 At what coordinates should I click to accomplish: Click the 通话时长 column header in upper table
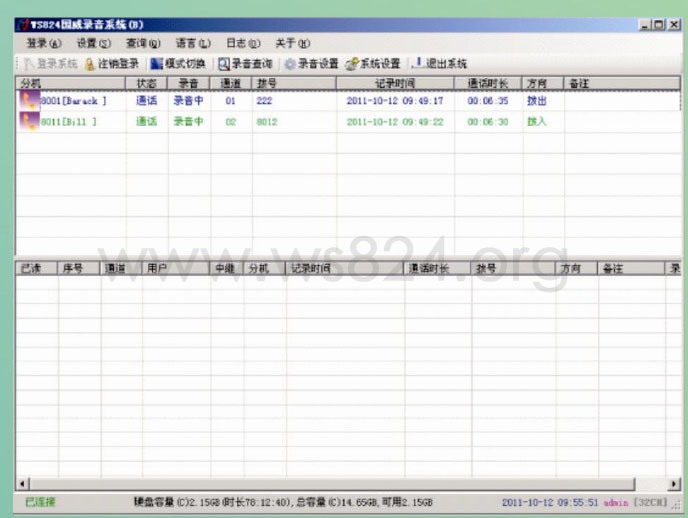point(488,83)
